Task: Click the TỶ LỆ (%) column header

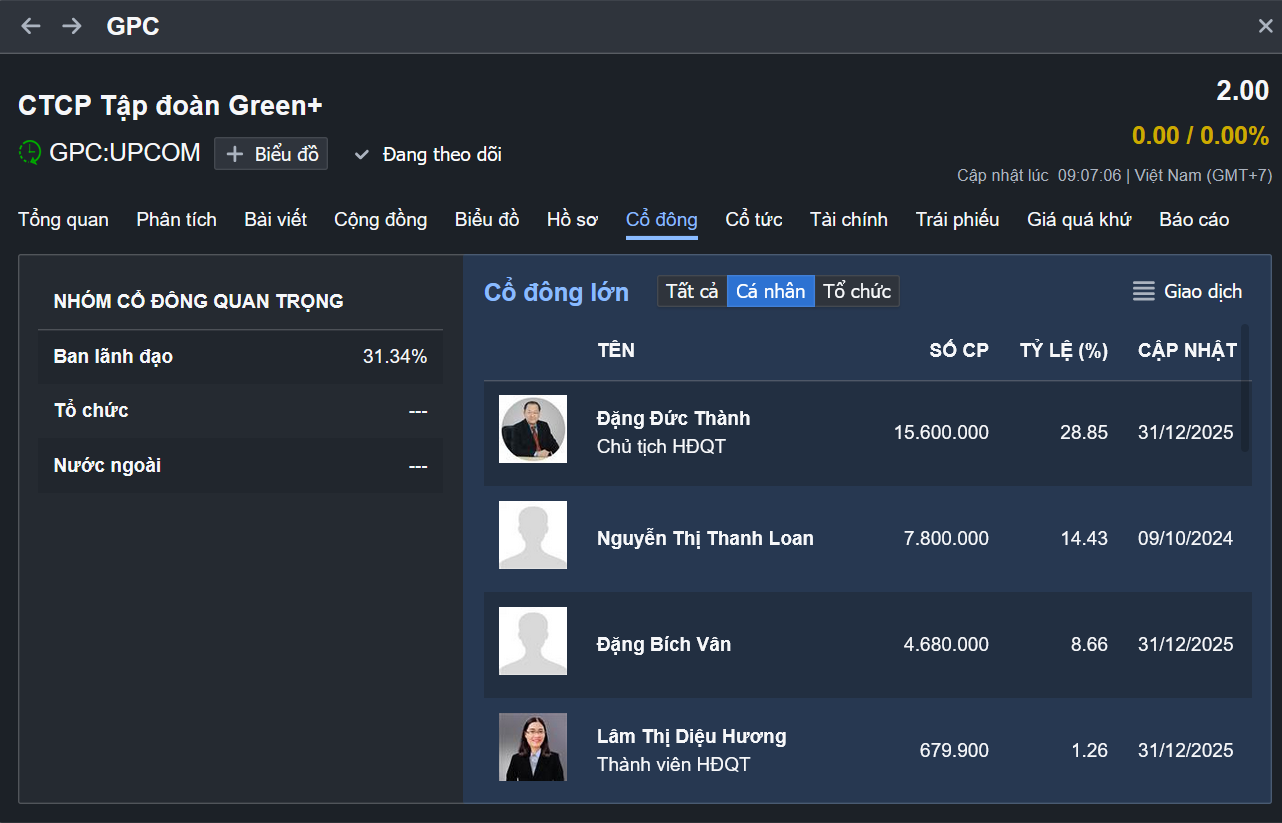Action: pos(1064,350)
